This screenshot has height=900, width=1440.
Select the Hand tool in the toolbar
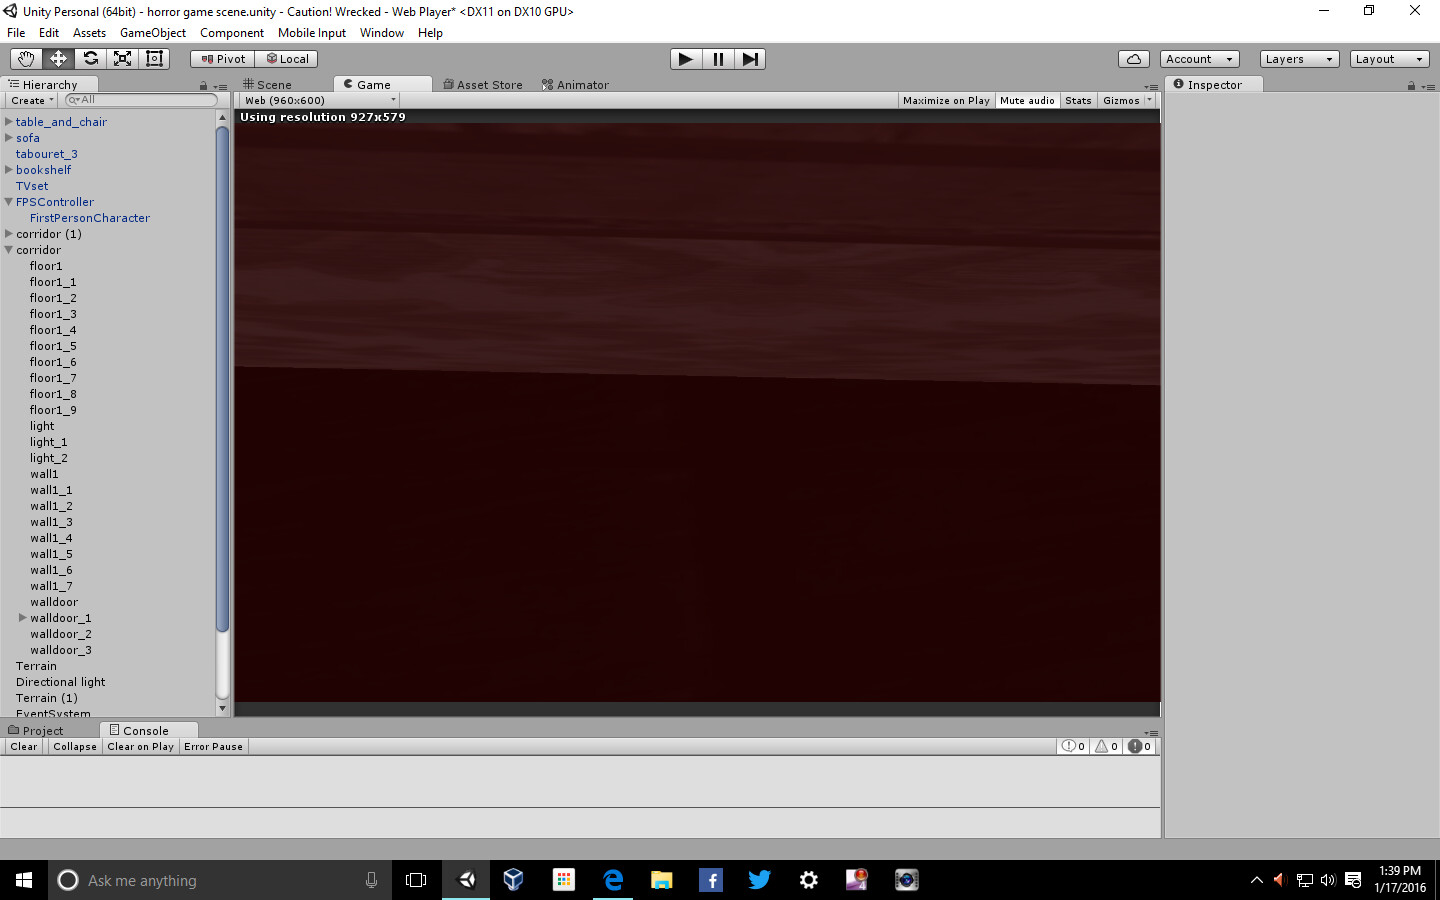click(x=26, y=58)
